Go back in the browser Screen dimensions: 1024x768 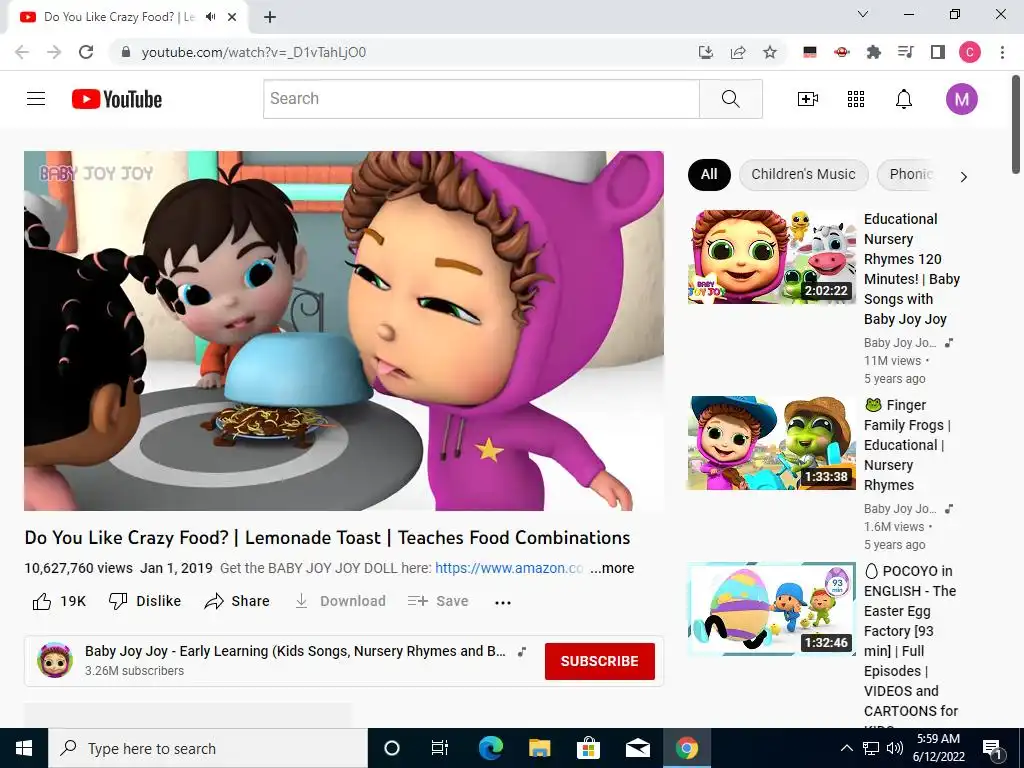click(22, 52)
